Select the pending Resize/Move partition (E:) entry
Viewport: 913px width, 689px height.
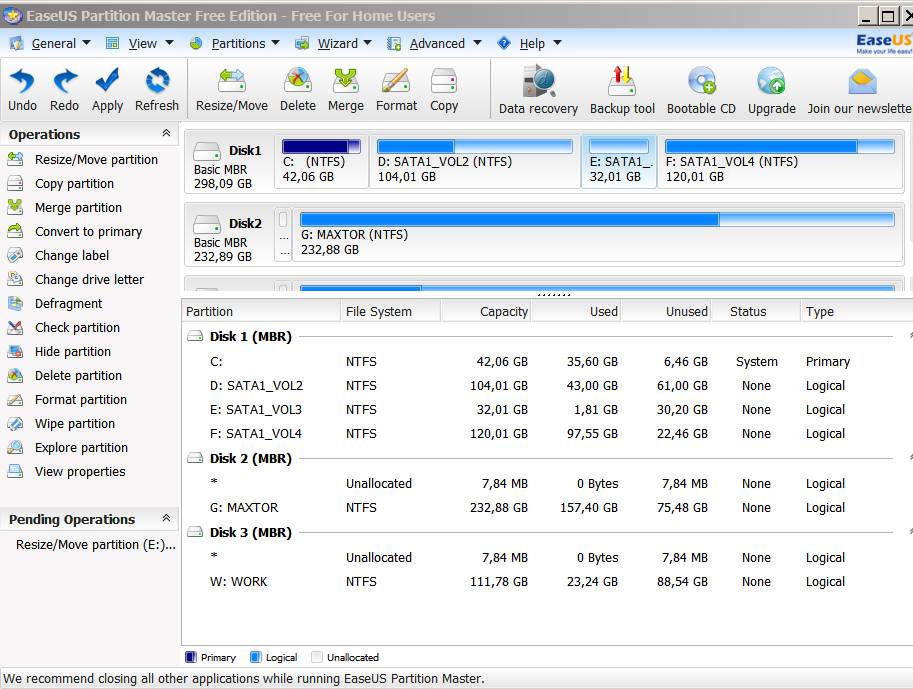95,545
